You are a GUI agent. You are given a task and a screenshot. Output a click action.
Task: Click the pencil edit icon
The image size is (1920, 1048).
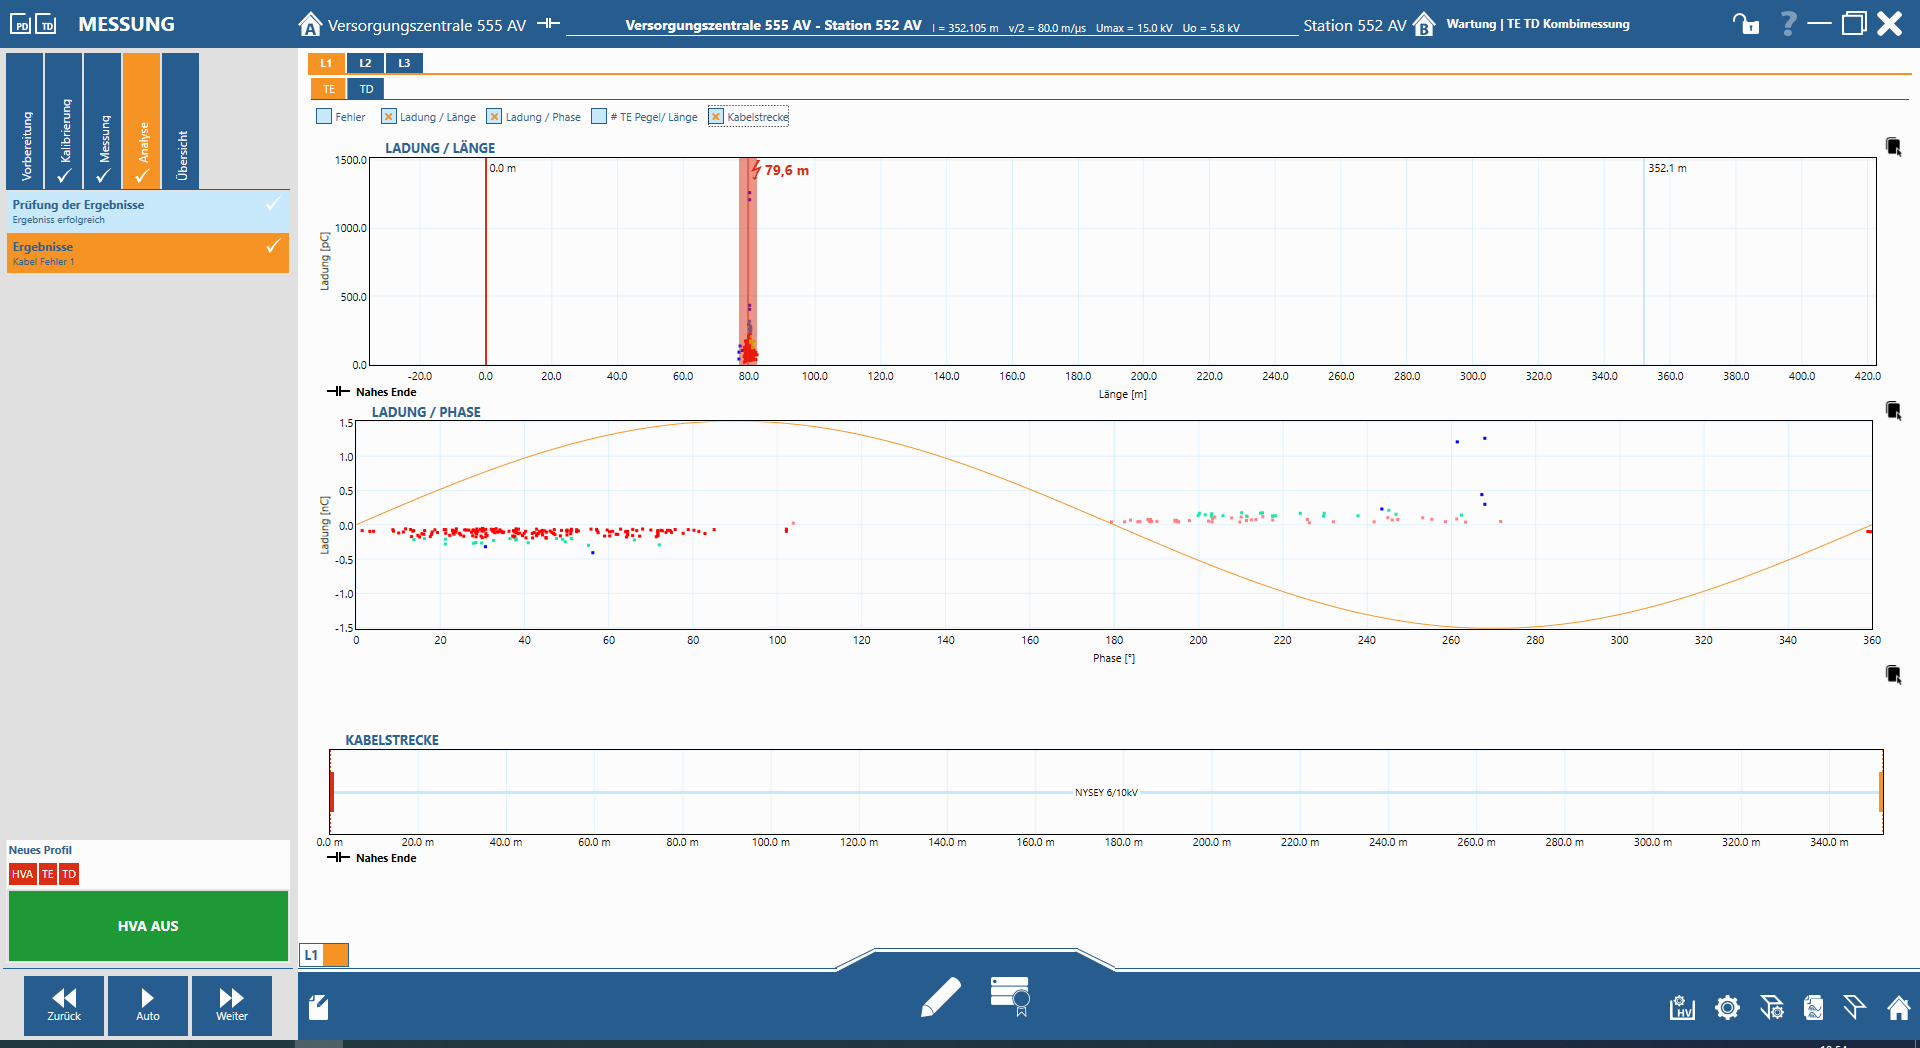pyautogui.click(x=940, y=997)
